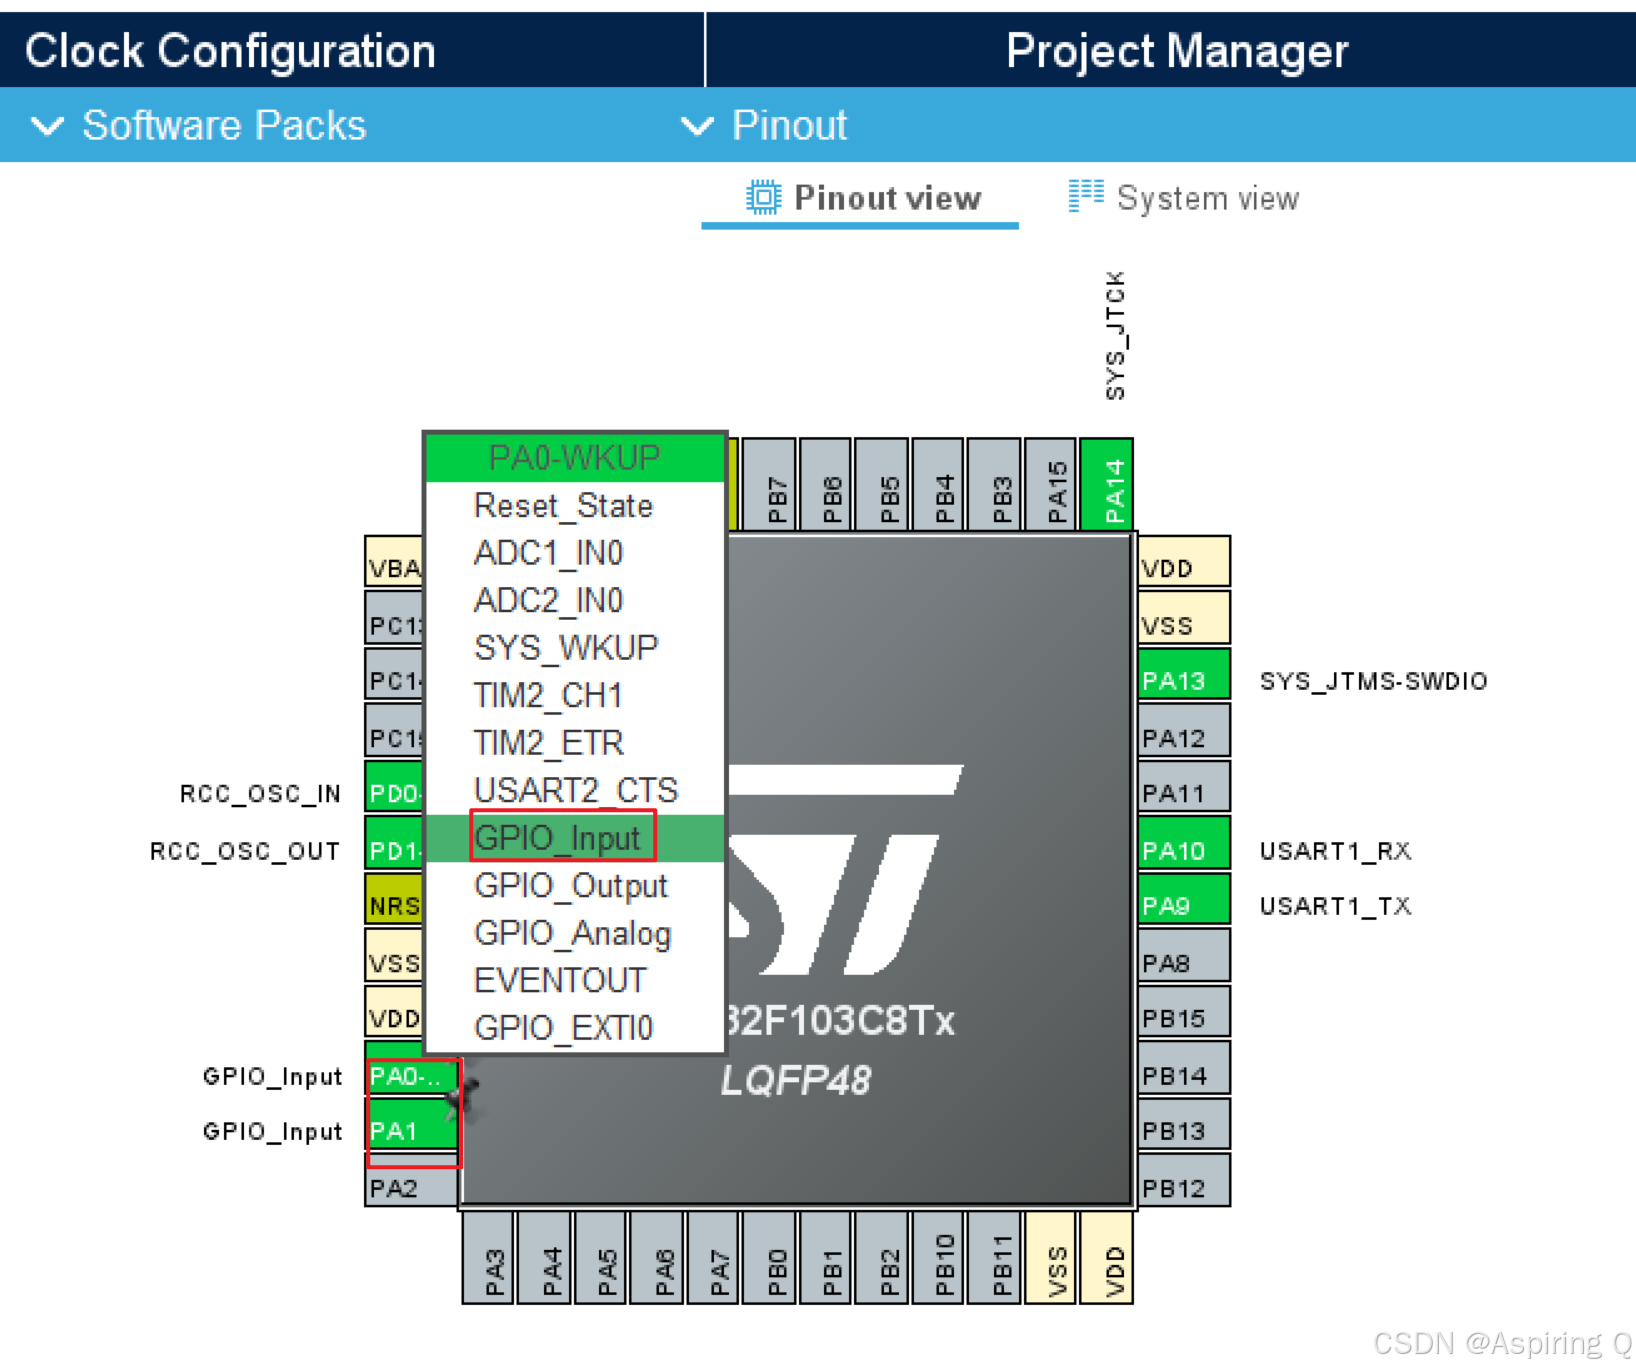Open the Clock Configuration tab

pos(230,51)
